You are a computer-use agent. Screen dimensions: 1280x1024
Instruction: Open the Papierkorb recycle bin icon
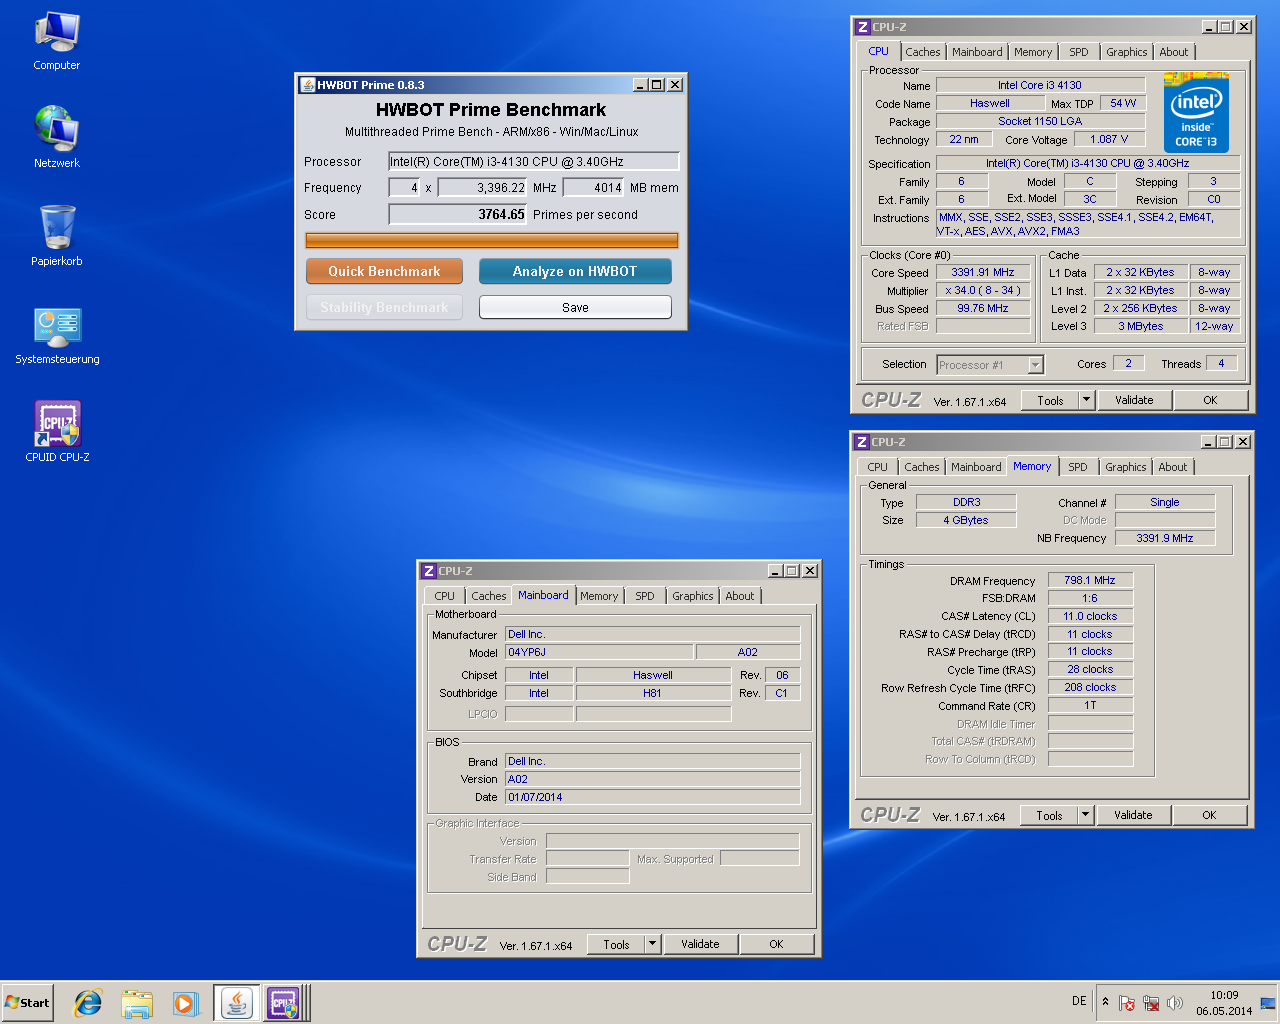click(57, 236)
